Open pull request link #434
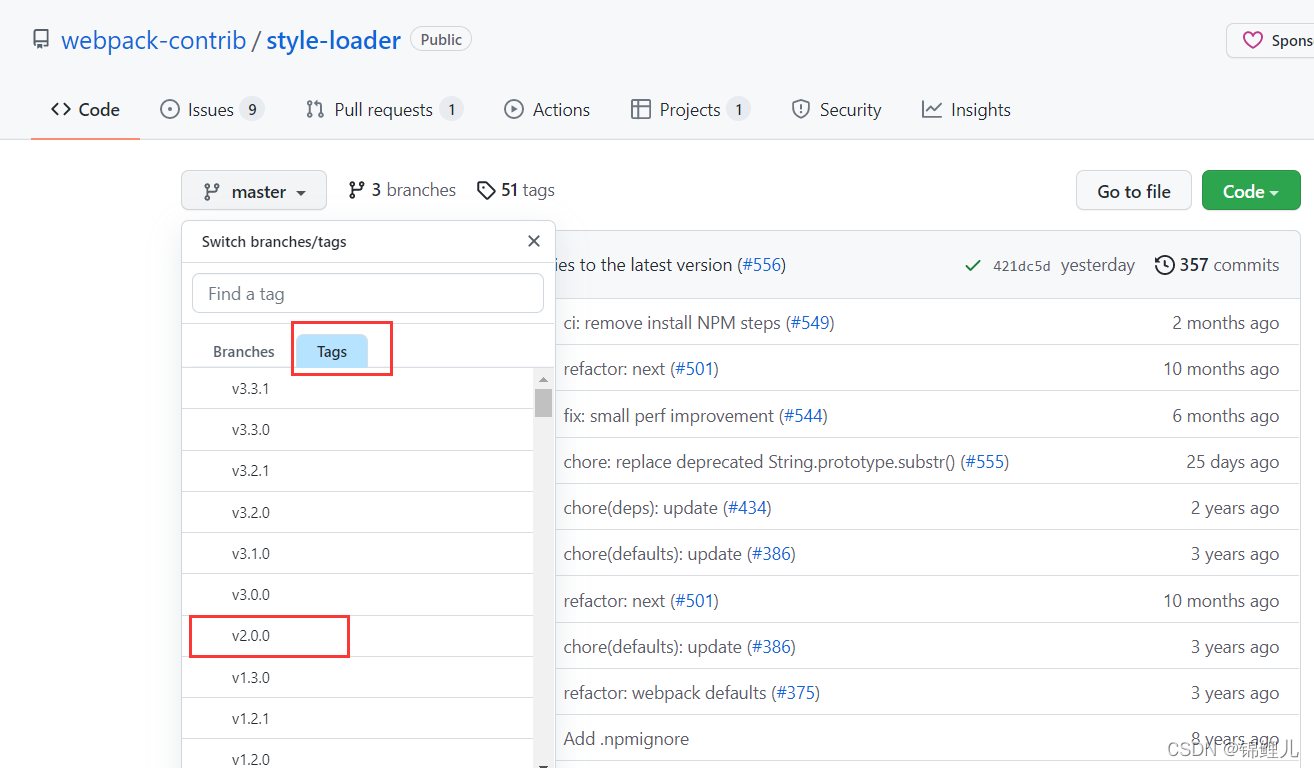Image resolution: width=1314 pixels, height=768 pixels. 747,508
